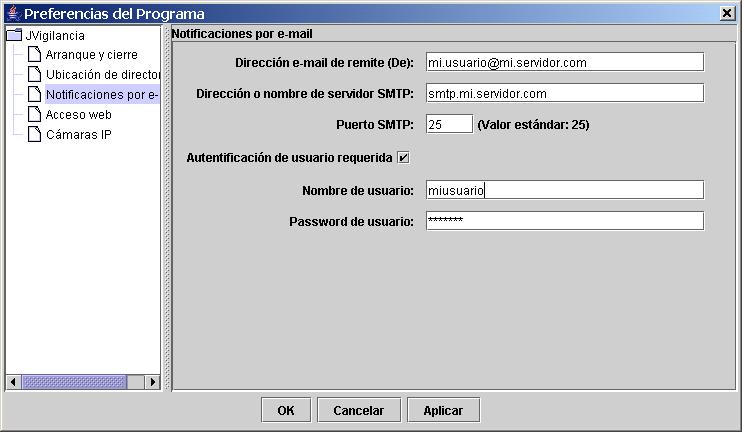The width and height of the screenshot is (742, 432).
Task: Click the JVigilancia folder icon
Action: tap(15, 35)
